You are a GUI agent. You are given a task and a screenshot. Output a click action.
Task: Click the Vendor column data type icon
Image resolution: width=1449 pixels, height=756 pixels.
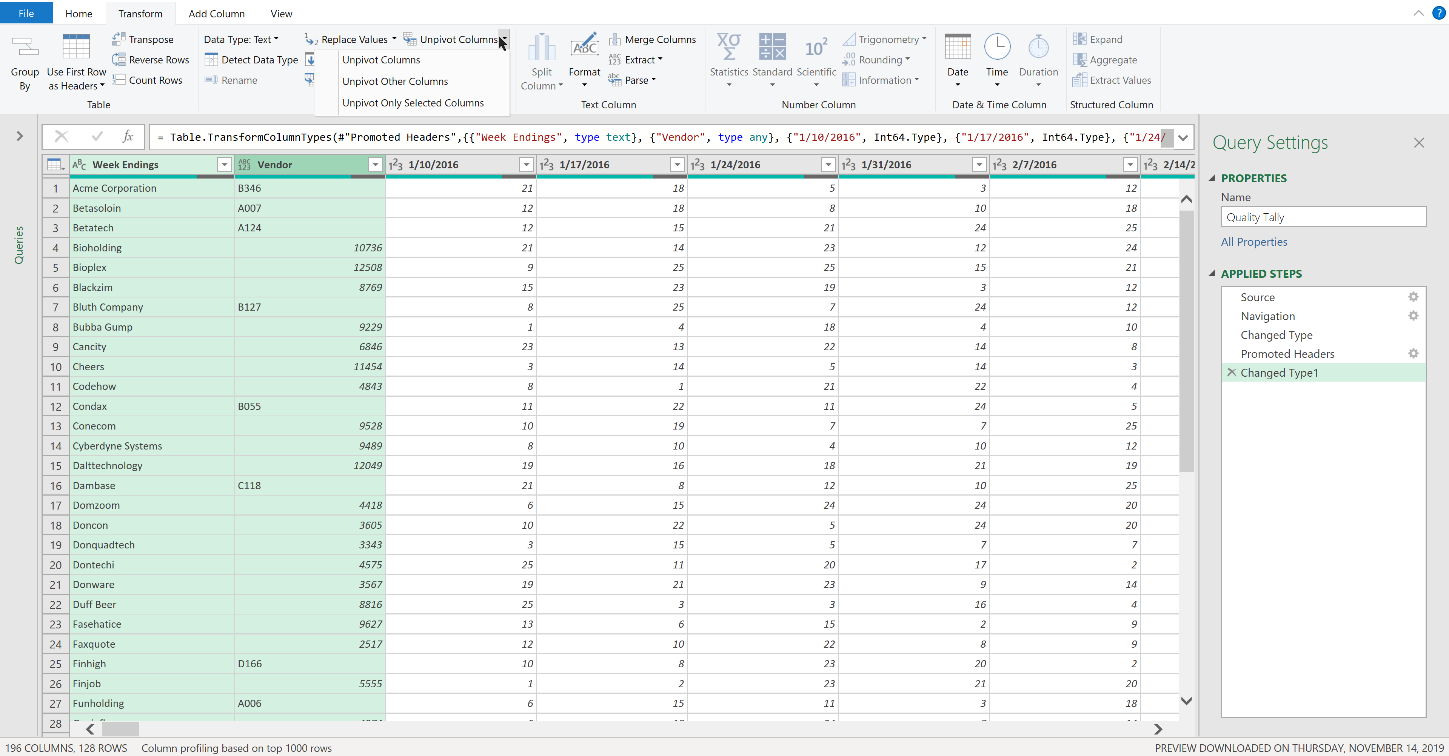[245, 165]
